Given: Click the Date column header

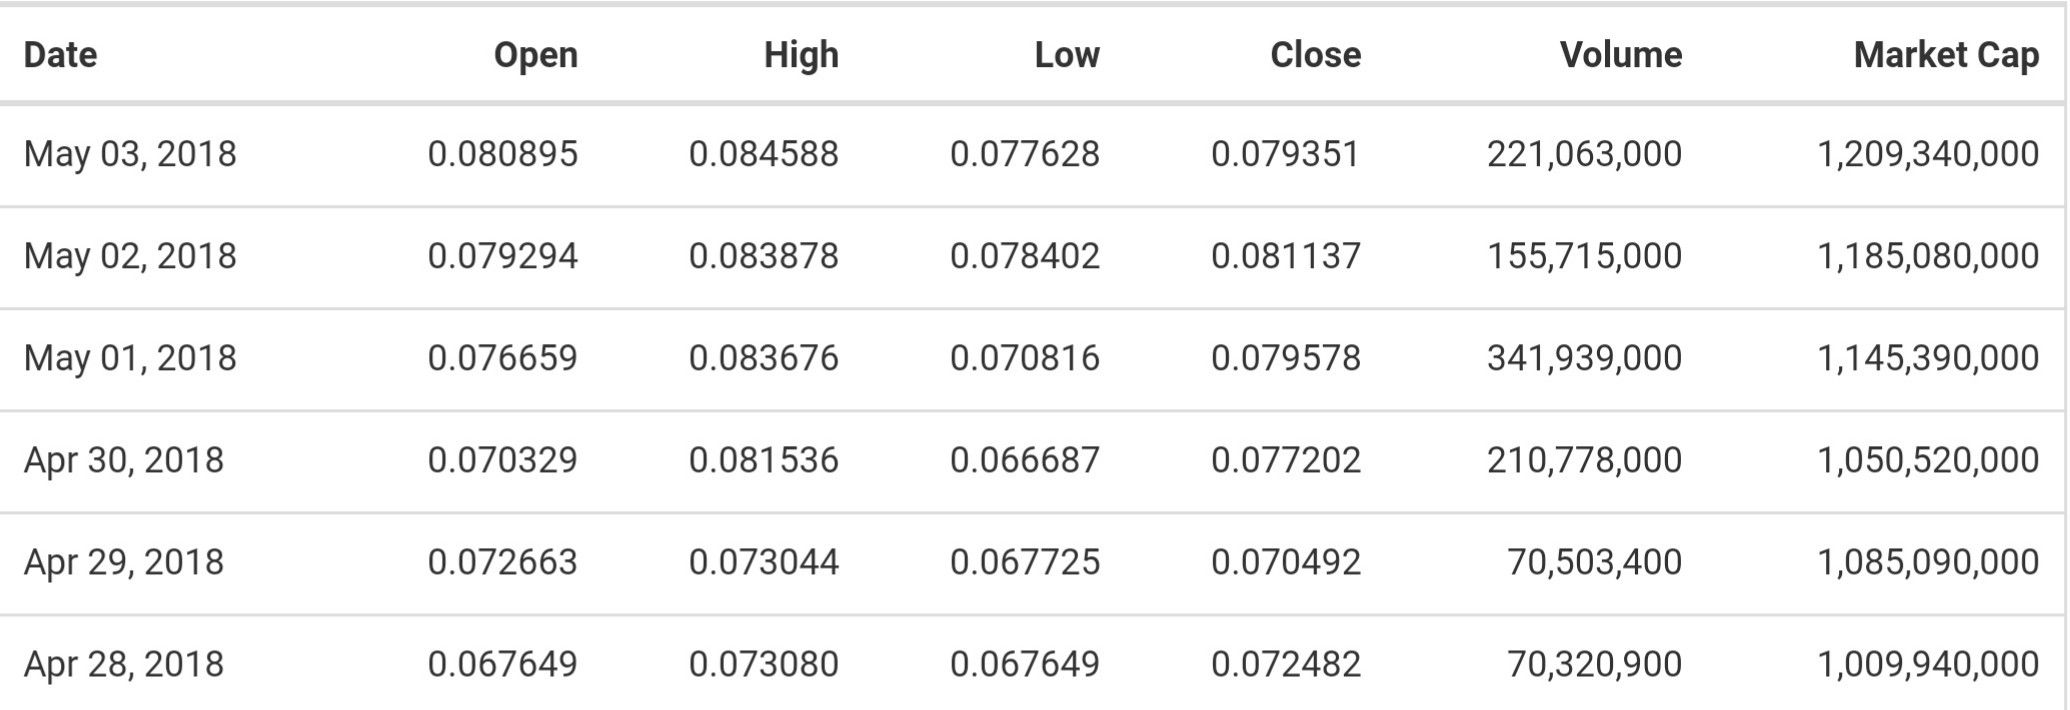Looking at the screenshot, I should pyautogui.click(x=60, y=54).
